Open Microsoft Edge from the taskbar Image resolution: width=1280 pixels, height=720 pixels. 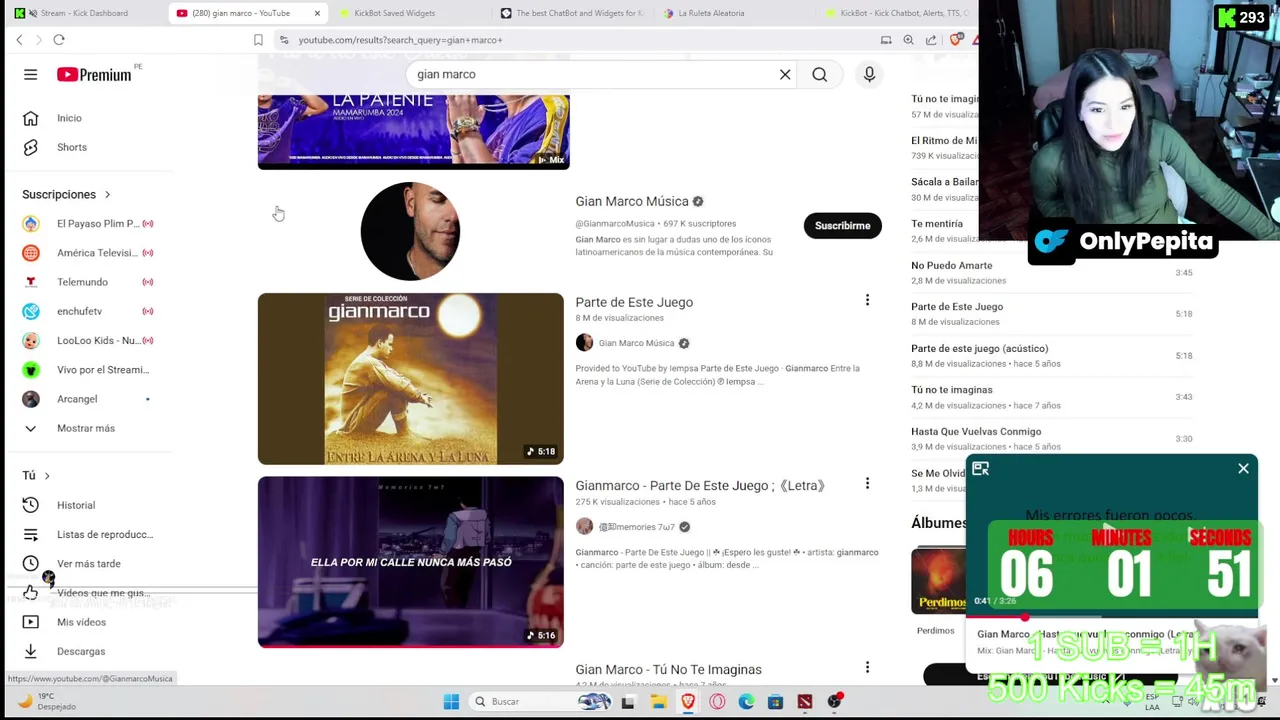(746, 701)
